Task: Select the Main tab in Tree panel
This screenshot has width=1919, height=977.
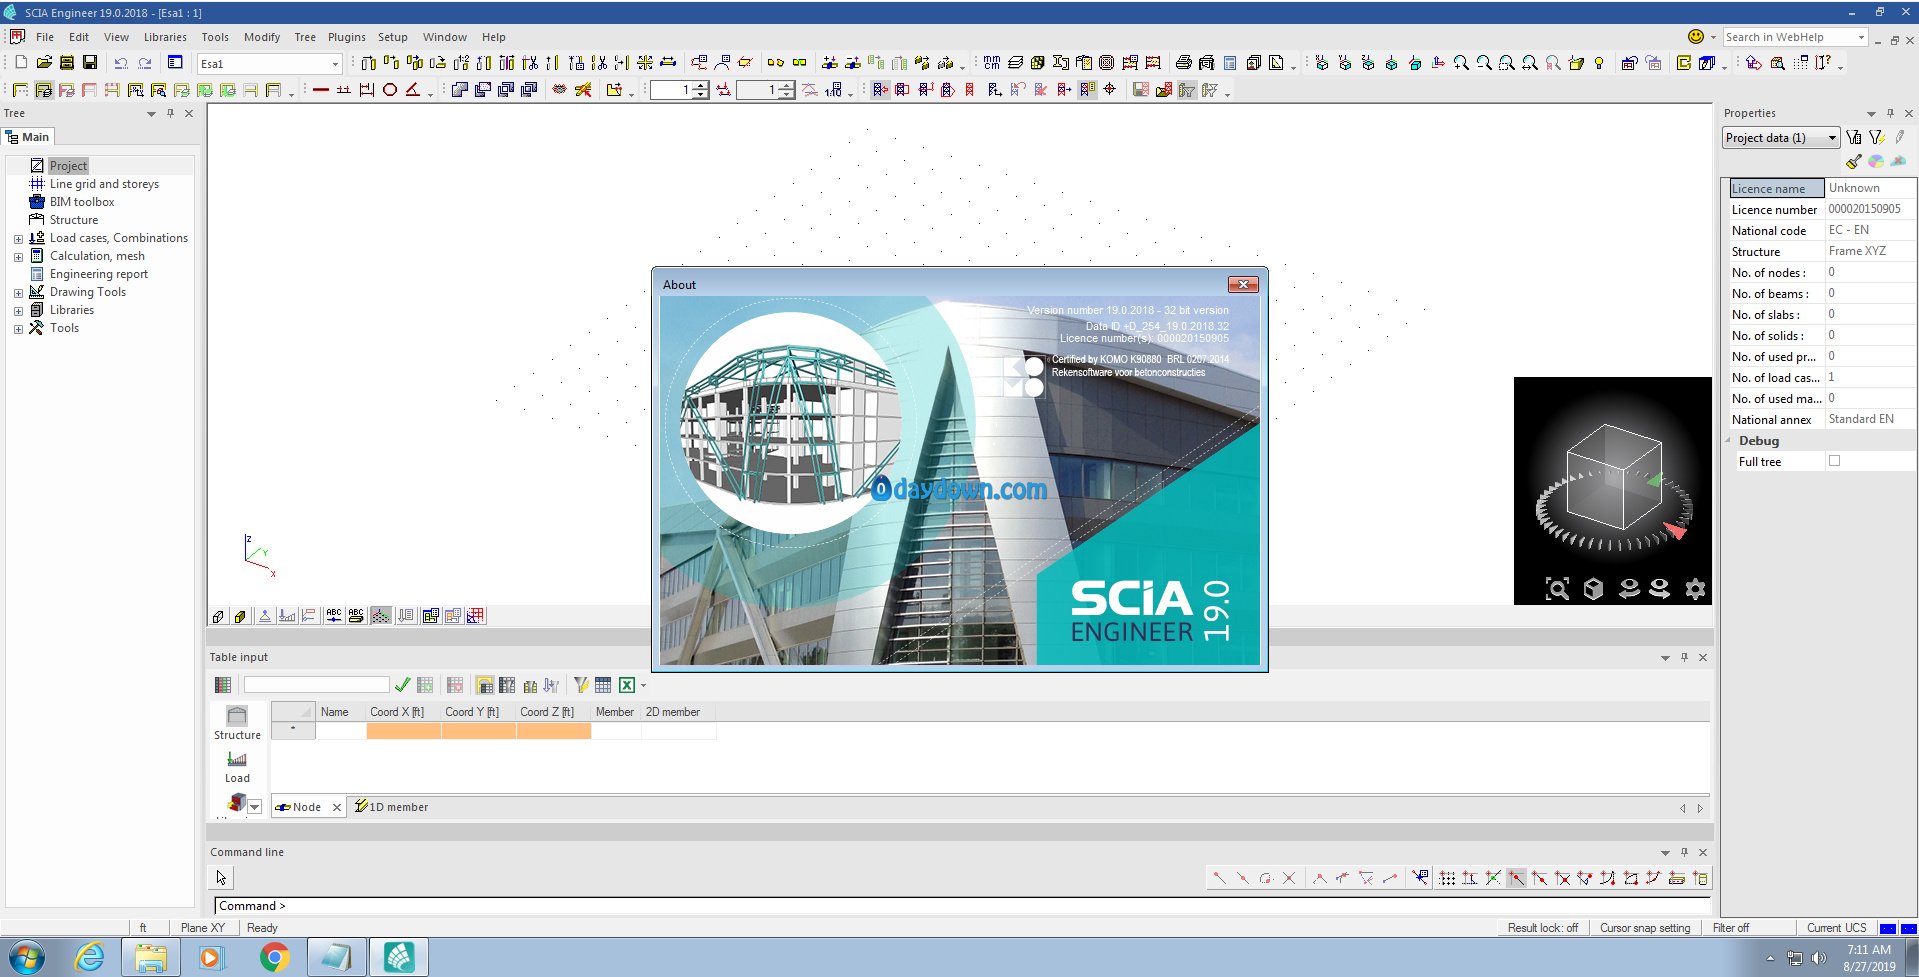Action: (28, 137)
